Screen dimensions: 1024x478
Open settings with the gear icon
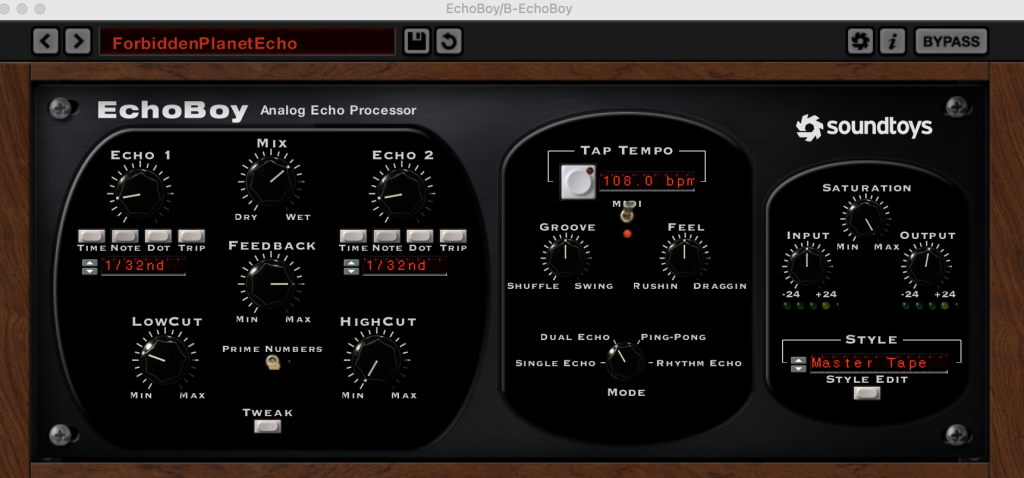pos(859,41)
